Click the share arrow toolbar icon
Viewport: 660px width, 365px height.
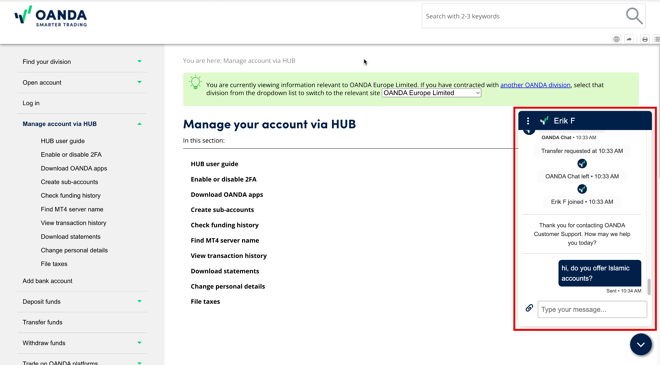click(x=629, y=39)
